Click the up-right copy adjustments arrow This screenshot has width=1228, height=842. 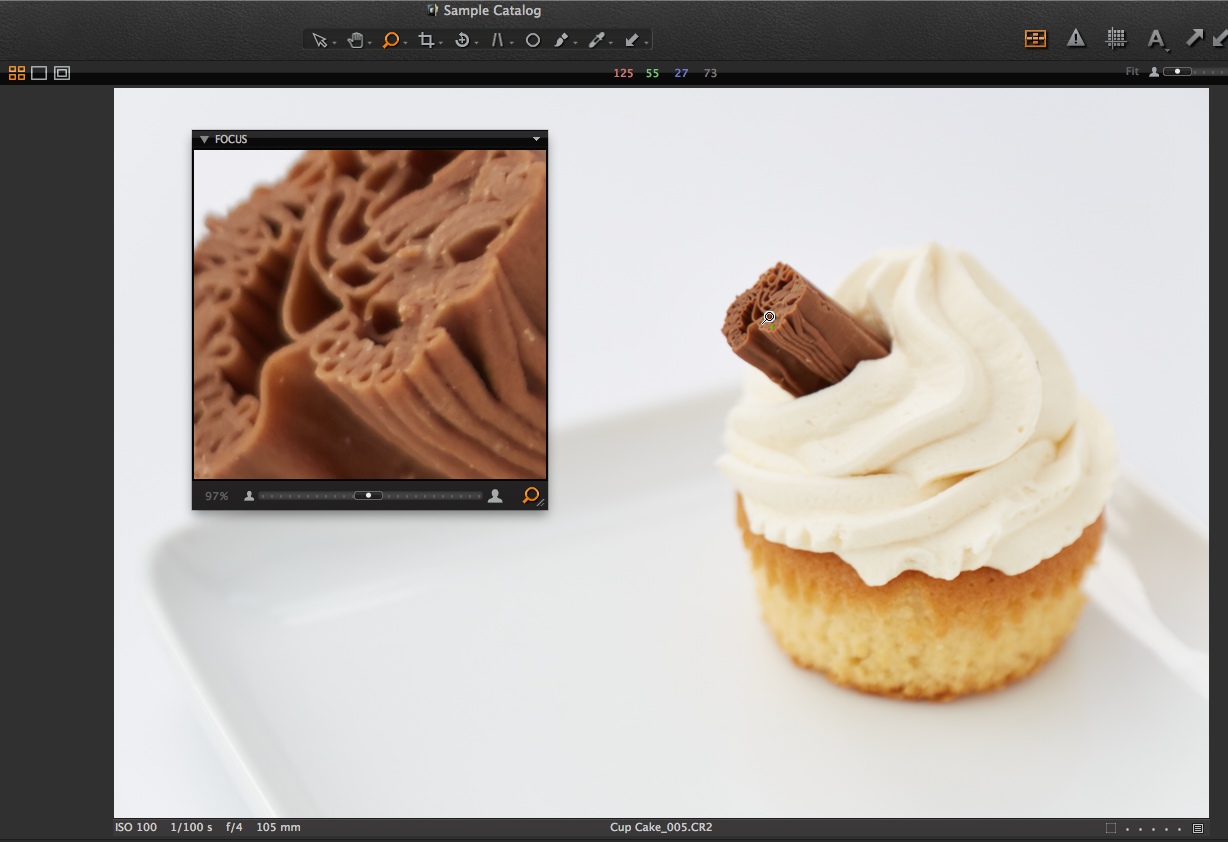coord(1194,38)
